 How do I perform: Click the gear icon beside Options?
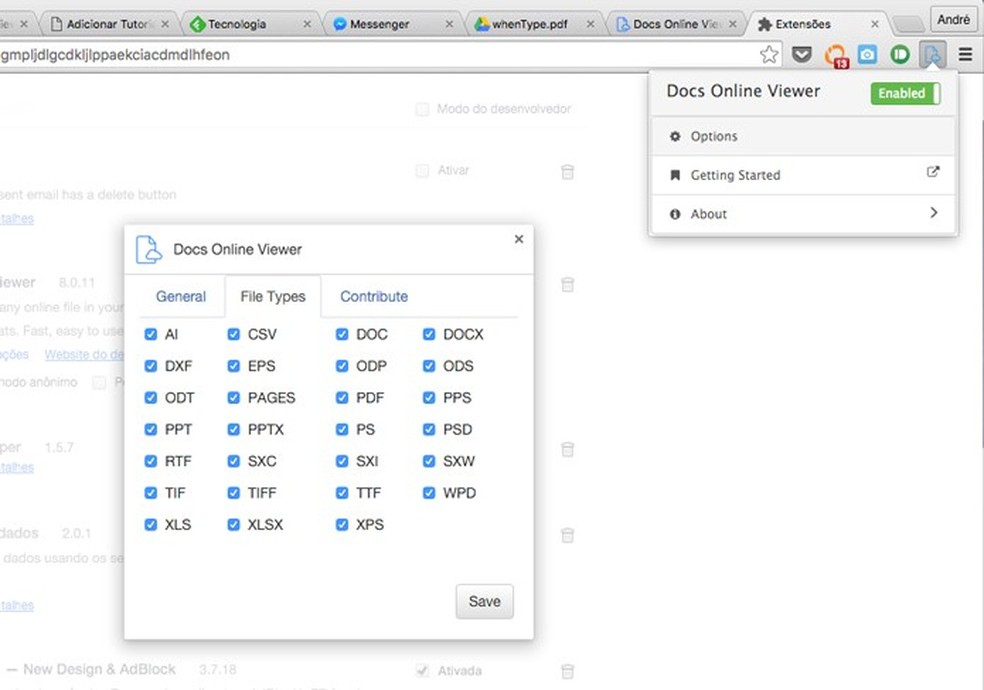click(675, 136)
